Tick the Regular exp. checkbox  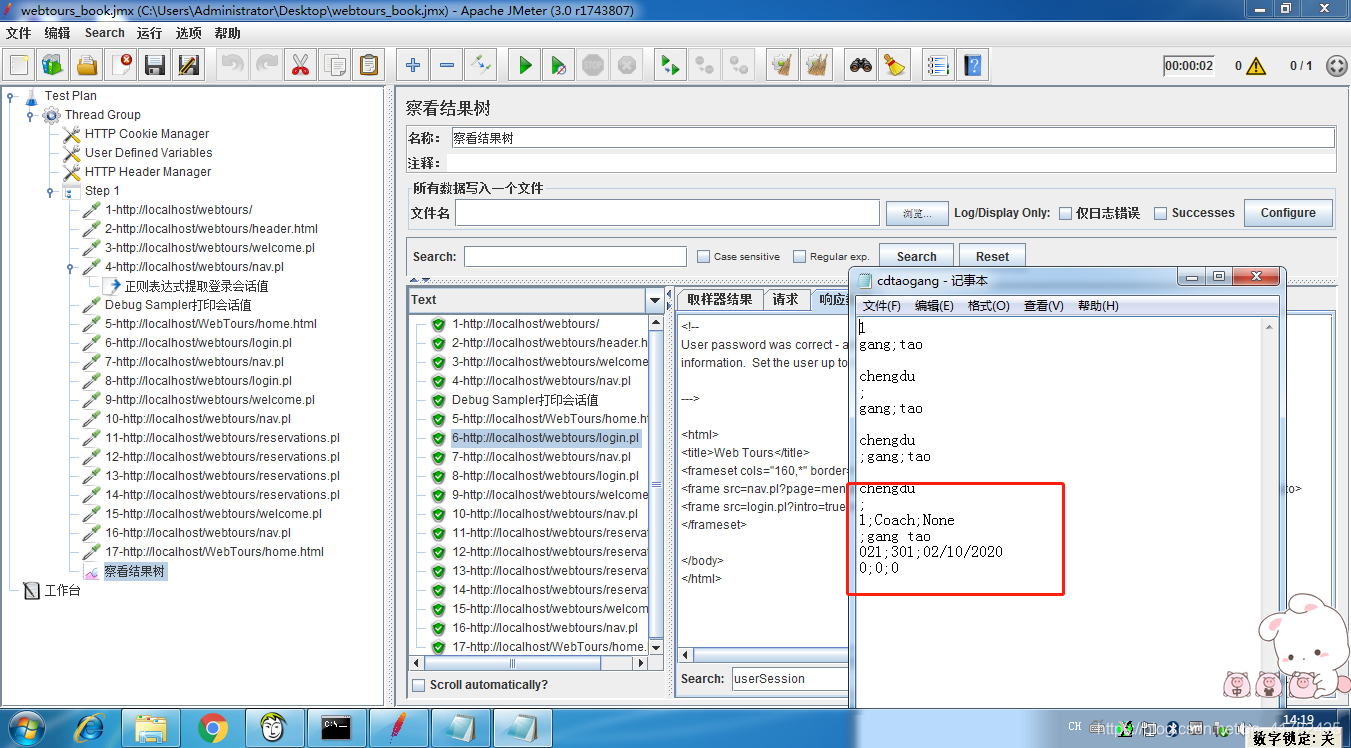[x=799, y=256]
